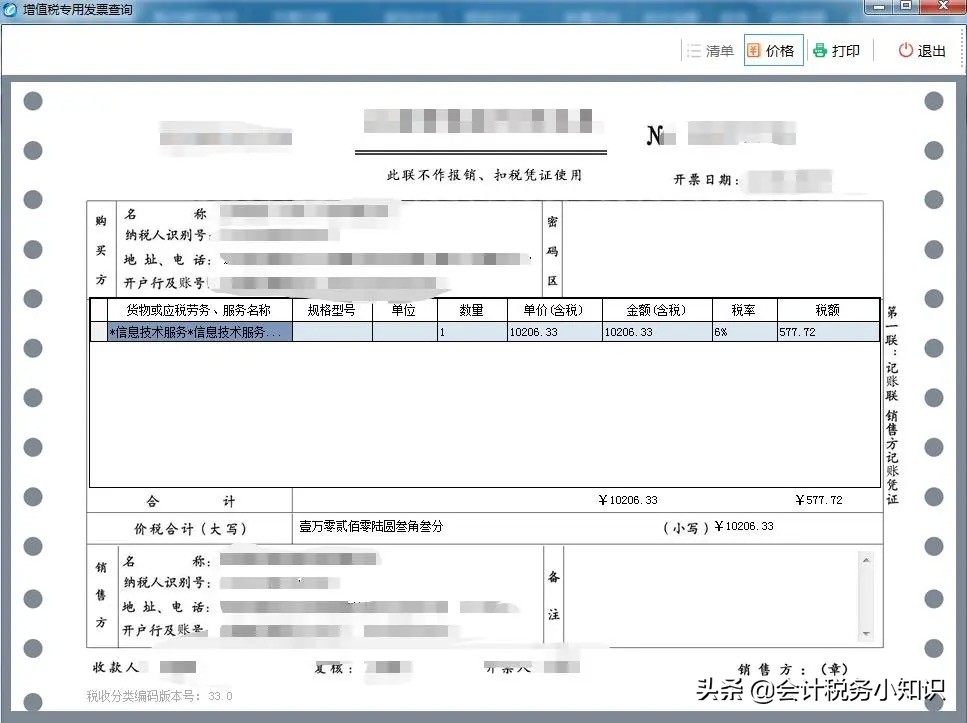Toggle the highlighted invoice line selection
This screenshot has height=723, width=967.
click(x=193, y=331)
